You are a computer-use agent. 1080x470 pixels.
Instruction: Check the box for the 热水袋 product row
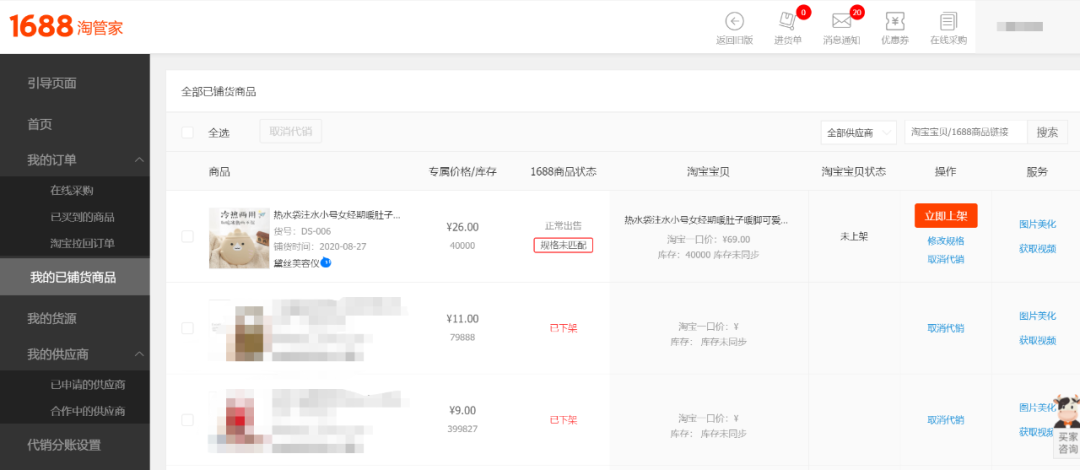click(x=187, y=236)
